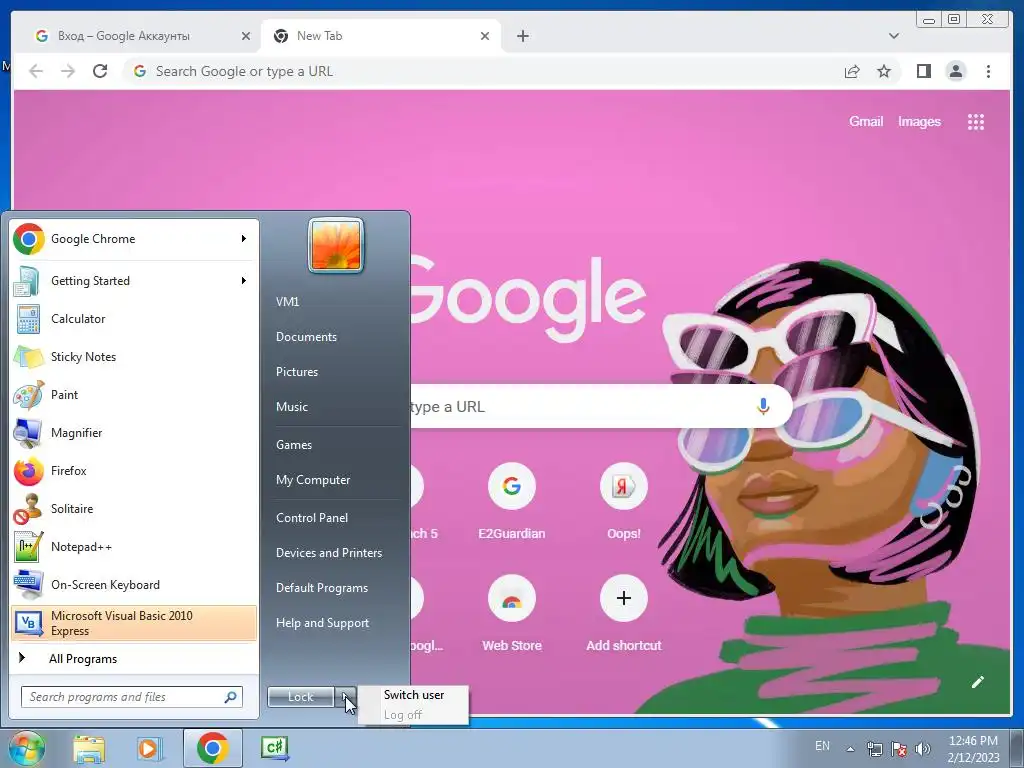The width and height of the screenshot is (1024, 768).
Task: Launch Microsoft Visual Basic 2010 Express
Action: click(x=134, y=623)
